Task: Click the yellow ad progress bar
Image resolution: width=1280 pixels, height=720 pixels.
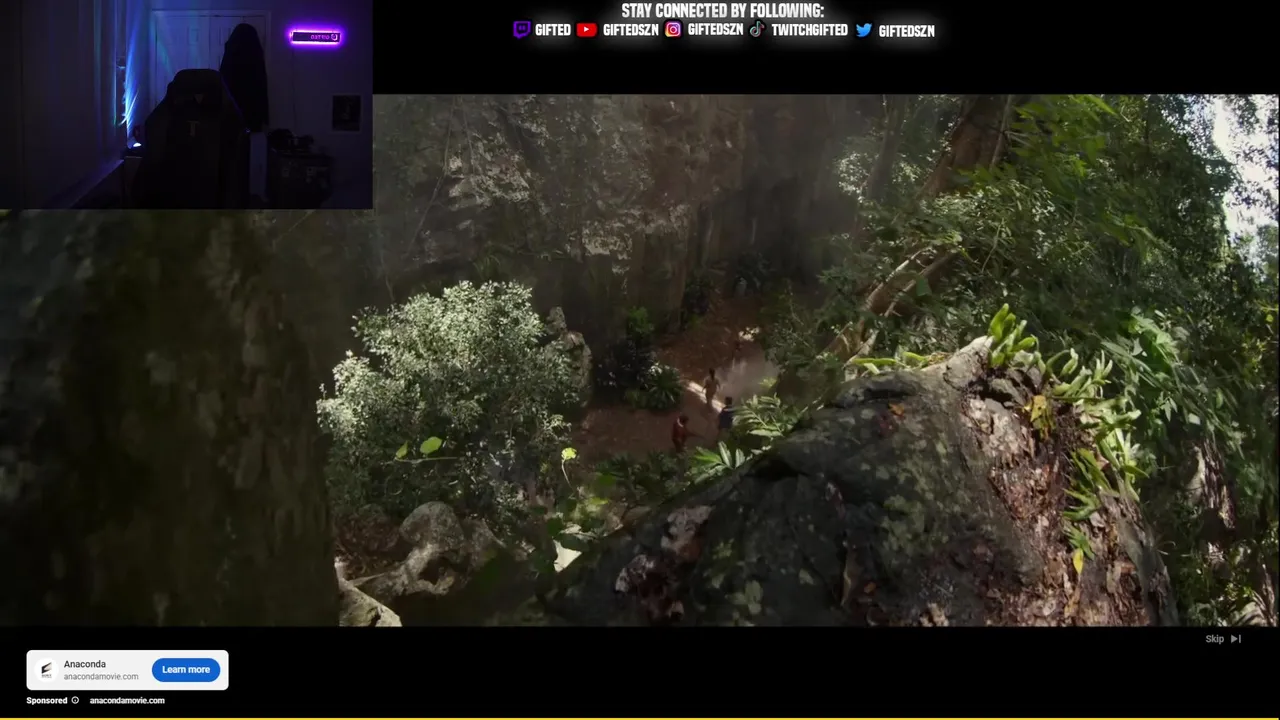Action: [640, 718]
